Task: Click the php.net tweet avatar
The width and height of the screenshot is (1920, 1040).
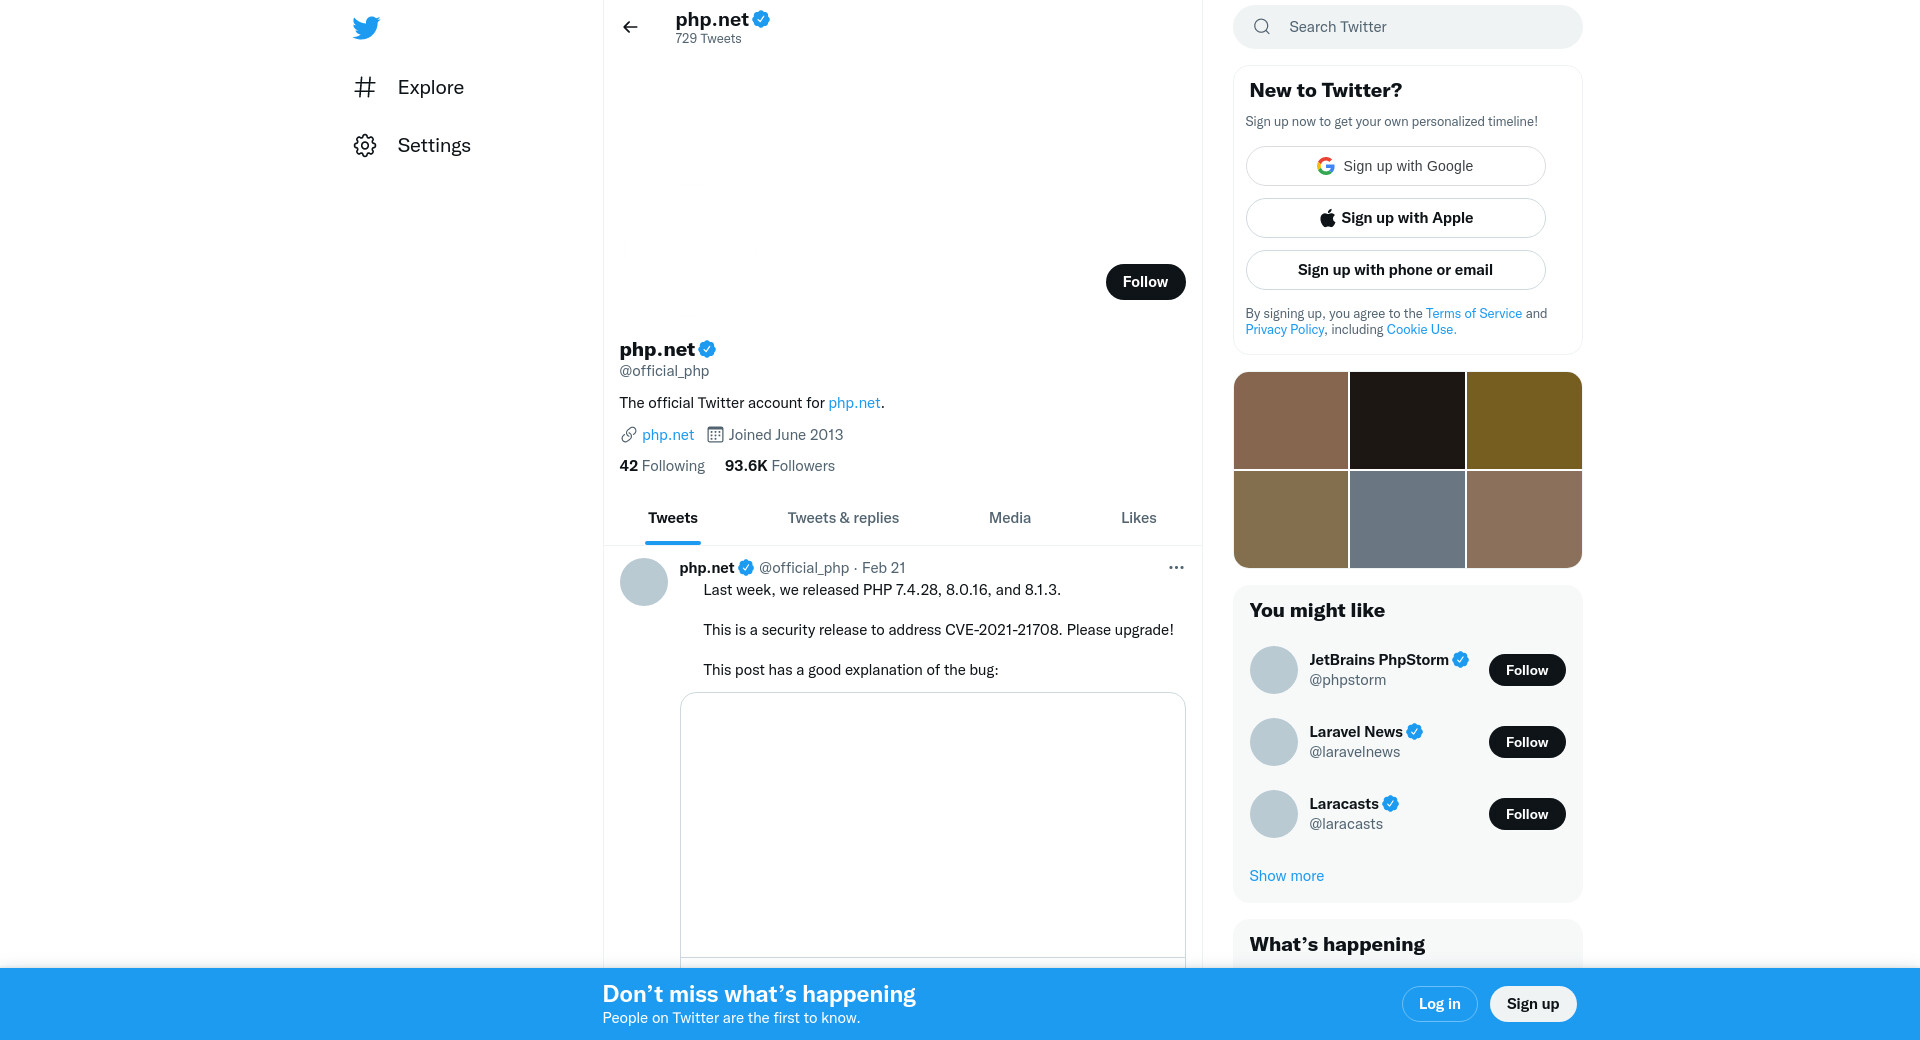Action: [644, 582]
